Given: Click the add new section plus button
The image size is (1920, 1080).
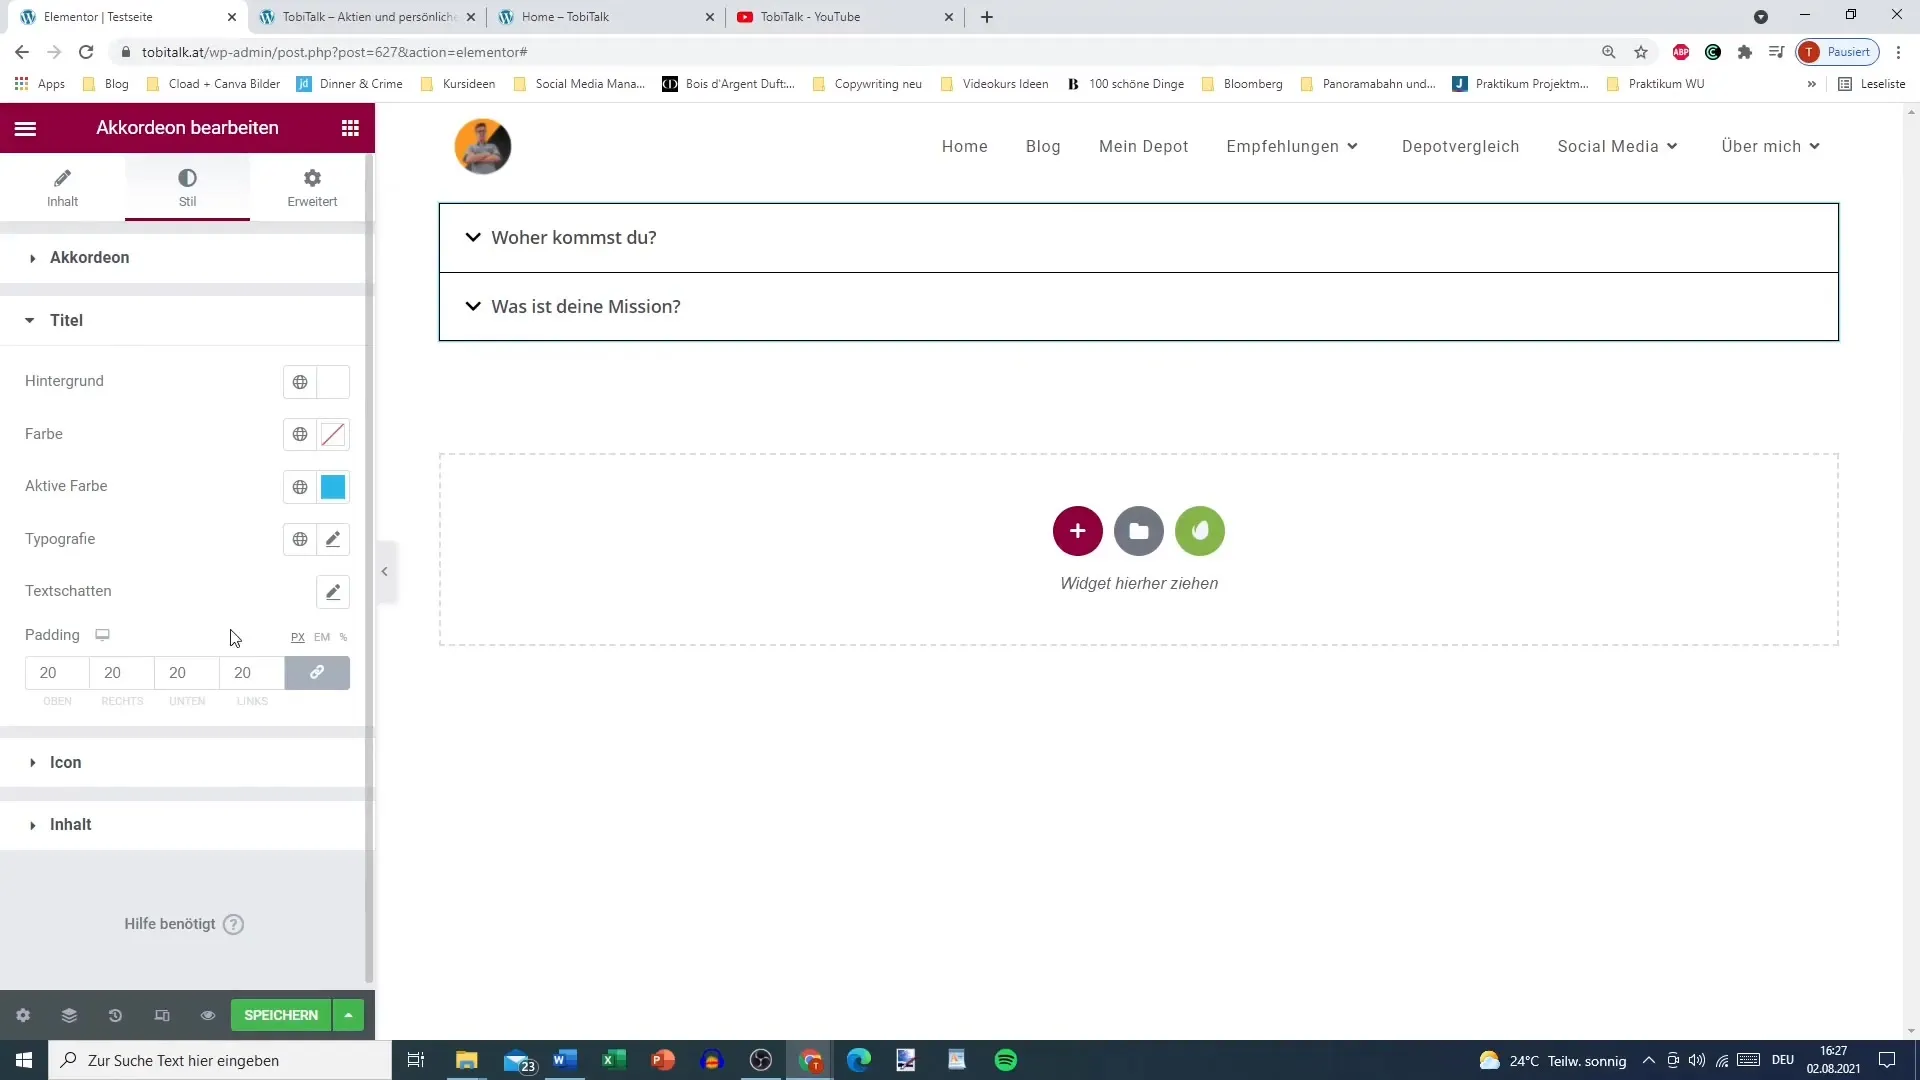Looking at the screenshot, I should coord(1077,531).
